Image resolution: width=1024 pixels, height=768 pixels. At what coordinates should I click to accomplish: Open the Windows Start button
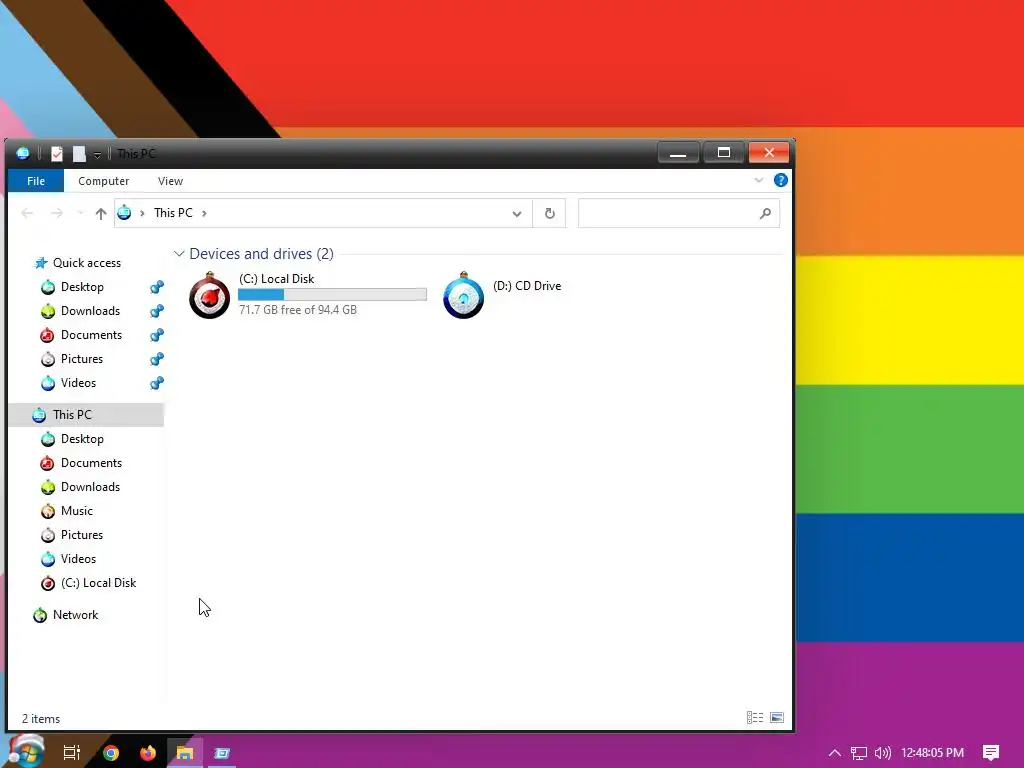[26, 752]
